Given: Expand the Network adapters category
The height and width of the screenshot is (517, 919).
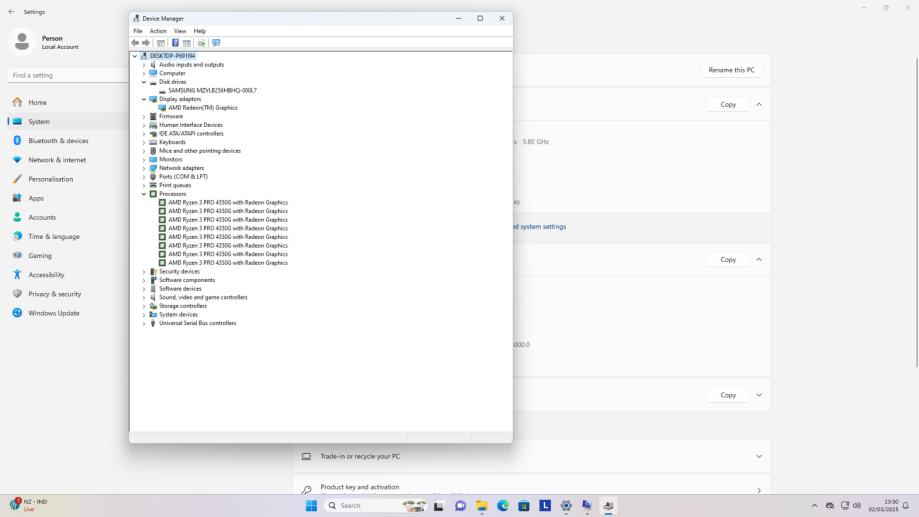Looking at the screenshot, I should click(143, 168).
